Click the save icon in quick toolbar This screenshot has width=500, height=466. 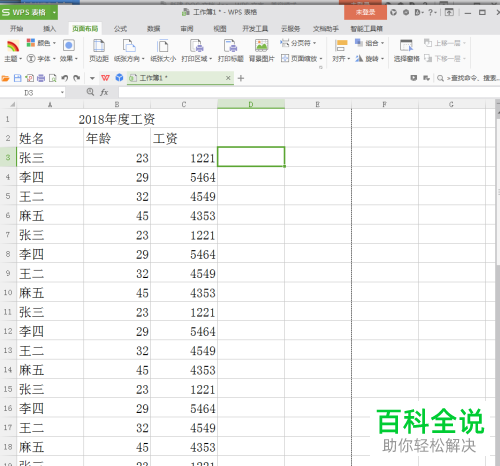17,78
